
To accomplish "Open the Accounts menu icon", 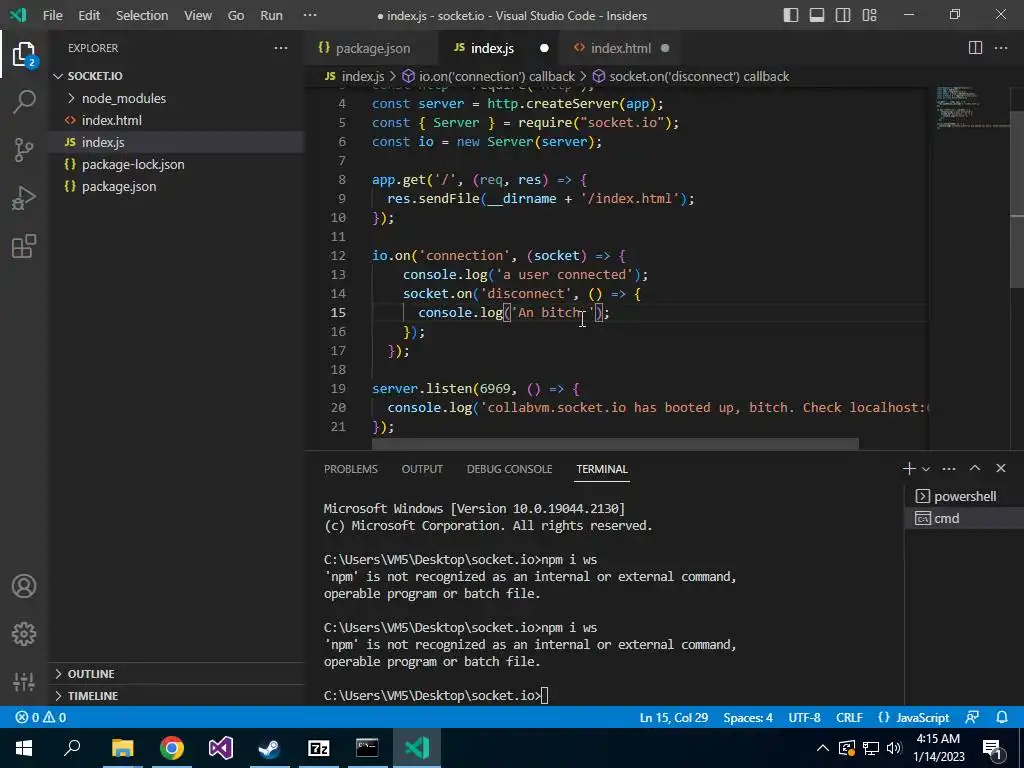I will point(24,586).
